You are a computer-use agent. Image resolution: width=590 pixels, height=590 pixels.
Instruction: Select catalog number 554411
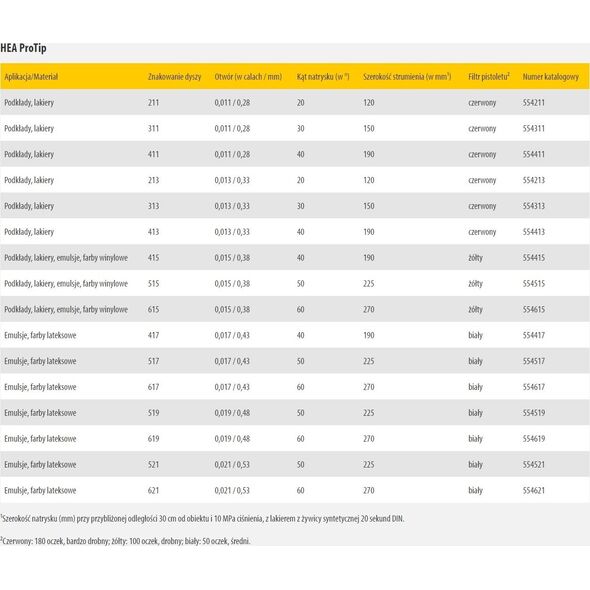tap(534, 154)
